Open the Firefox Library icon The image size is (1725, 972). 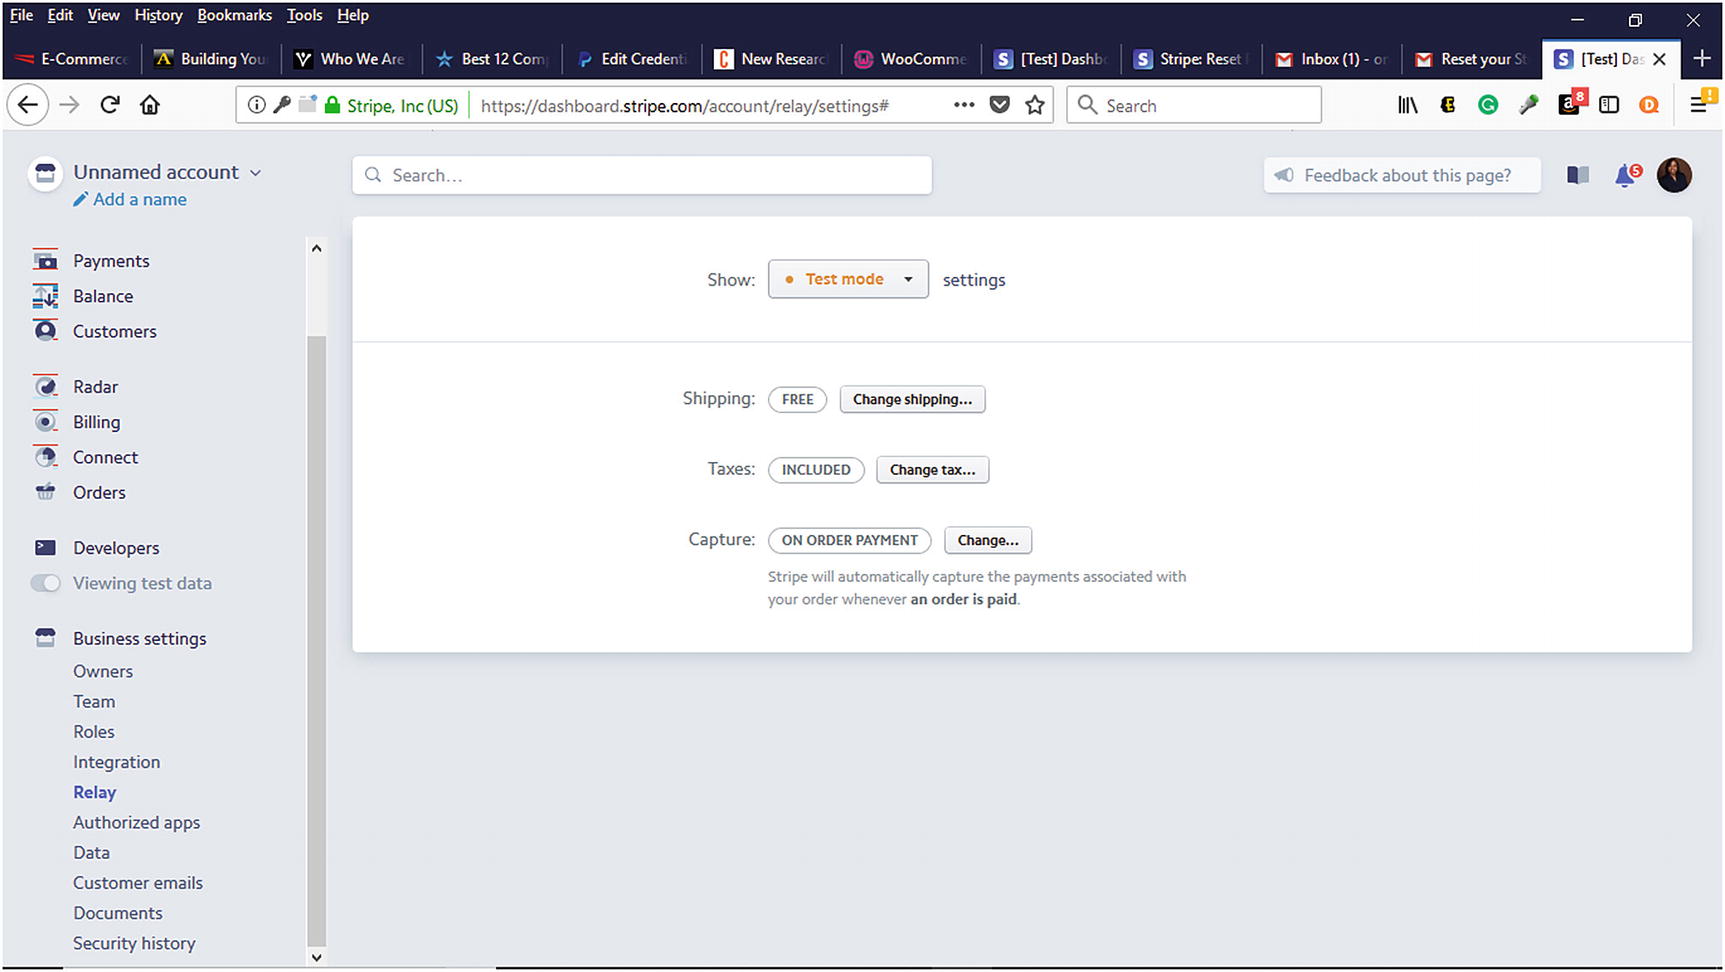[x=1407, y=105]
